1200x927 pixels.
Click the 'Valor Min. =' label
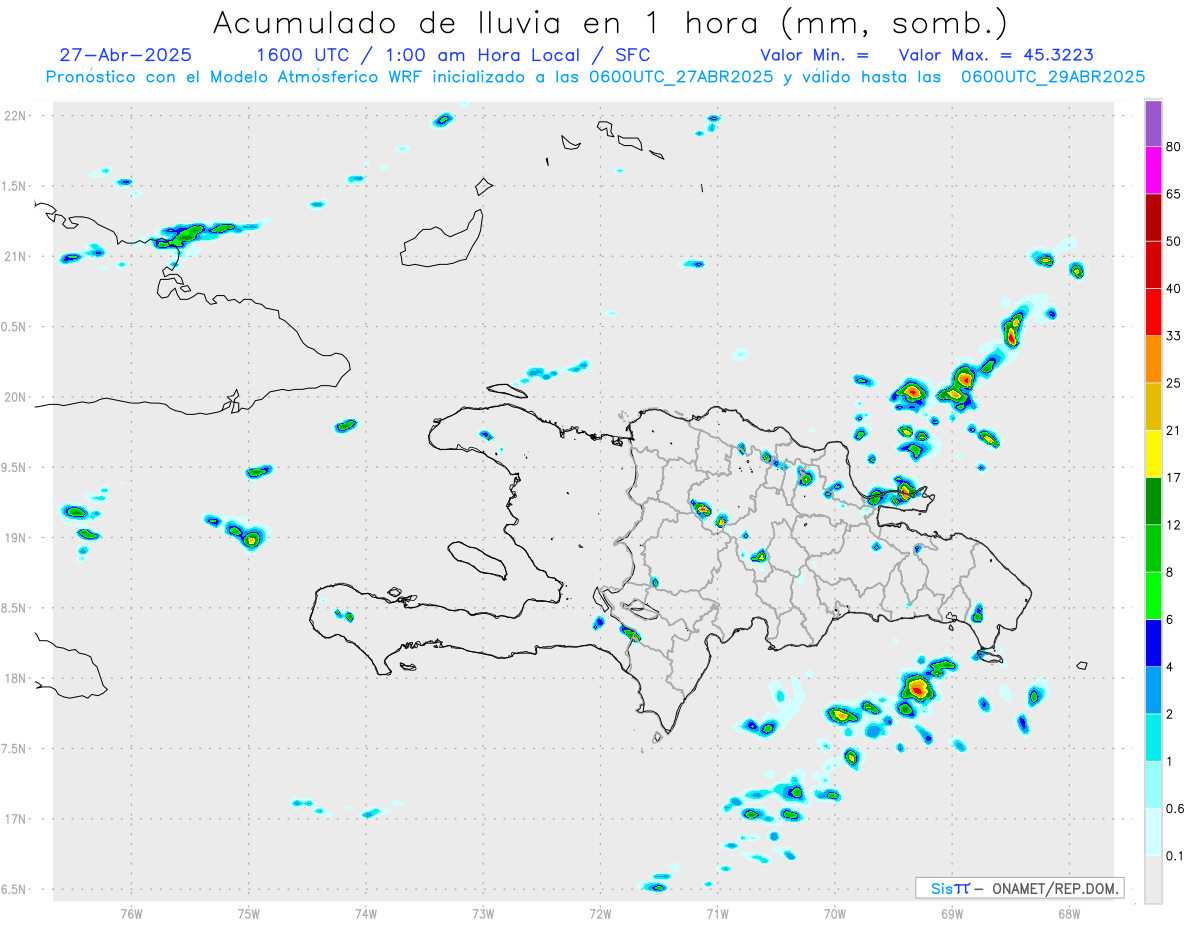click(x=815, y=55)
